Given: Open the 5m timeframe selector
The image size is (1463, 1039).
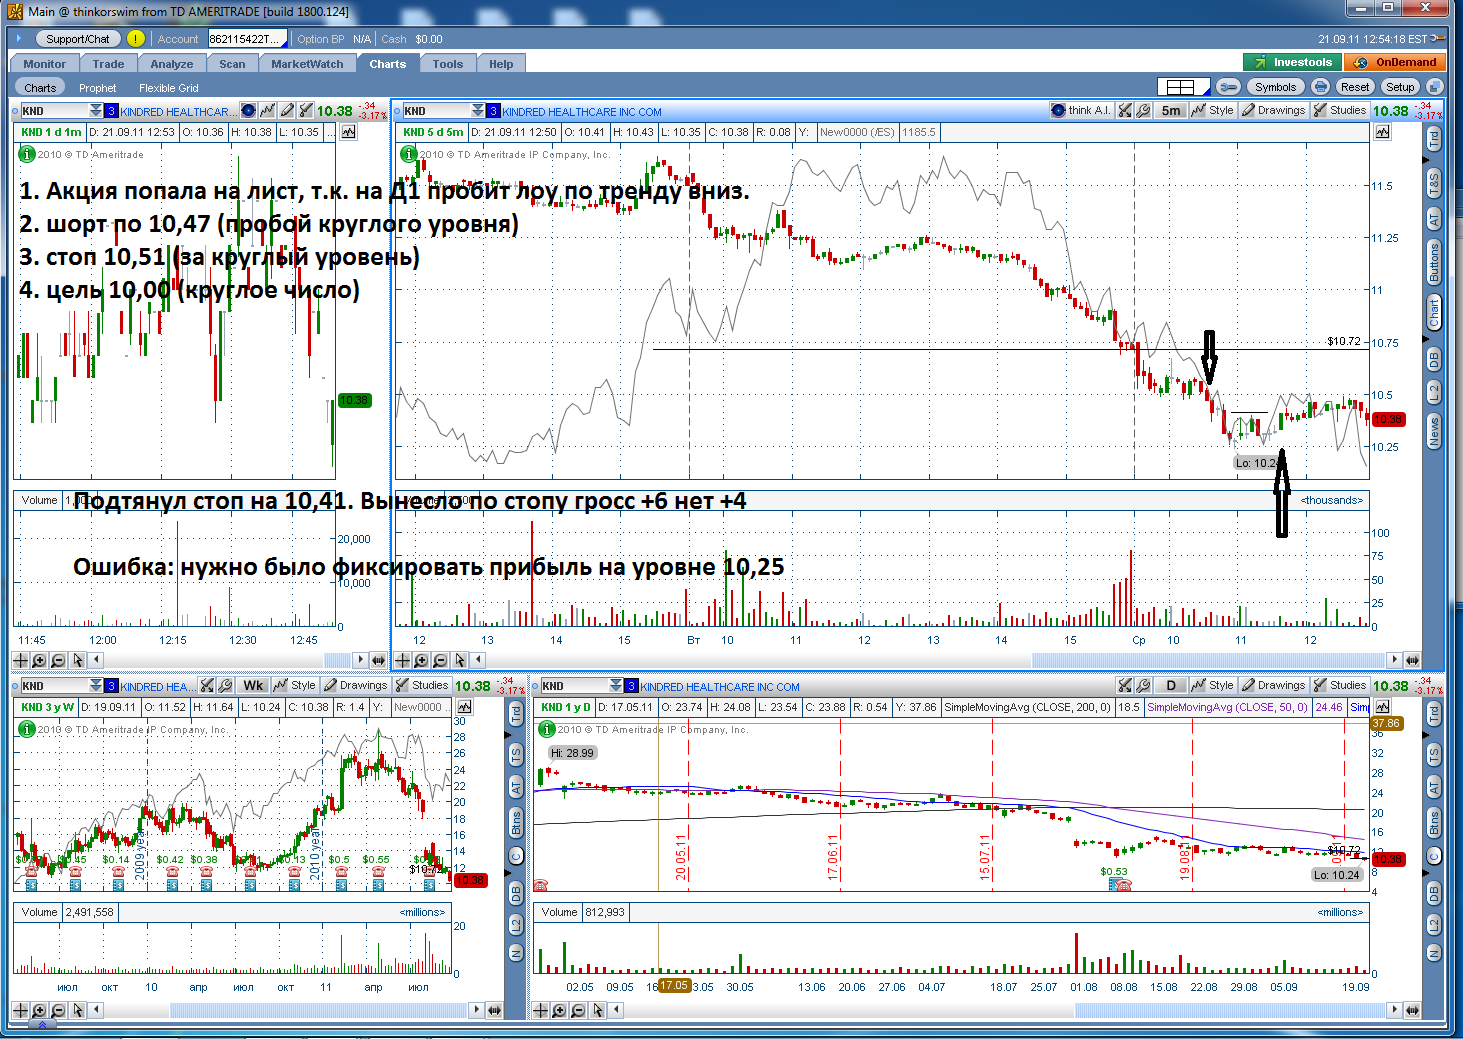Looking at the screenshot, I should pos(1171,110).
